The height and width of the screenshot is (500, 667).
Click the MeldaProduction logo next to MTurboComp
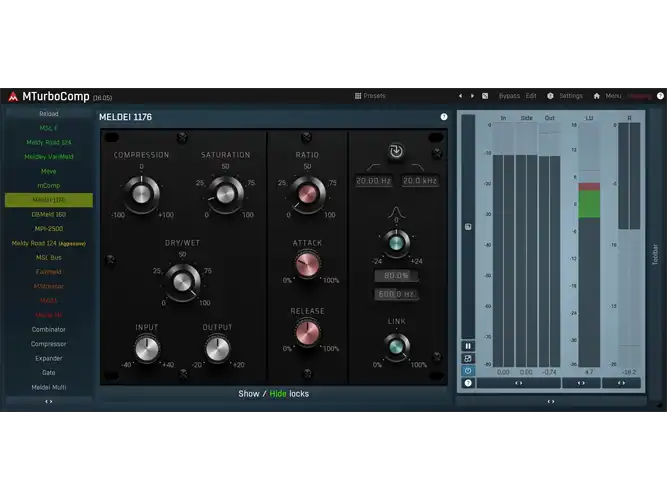click(13, 97)
